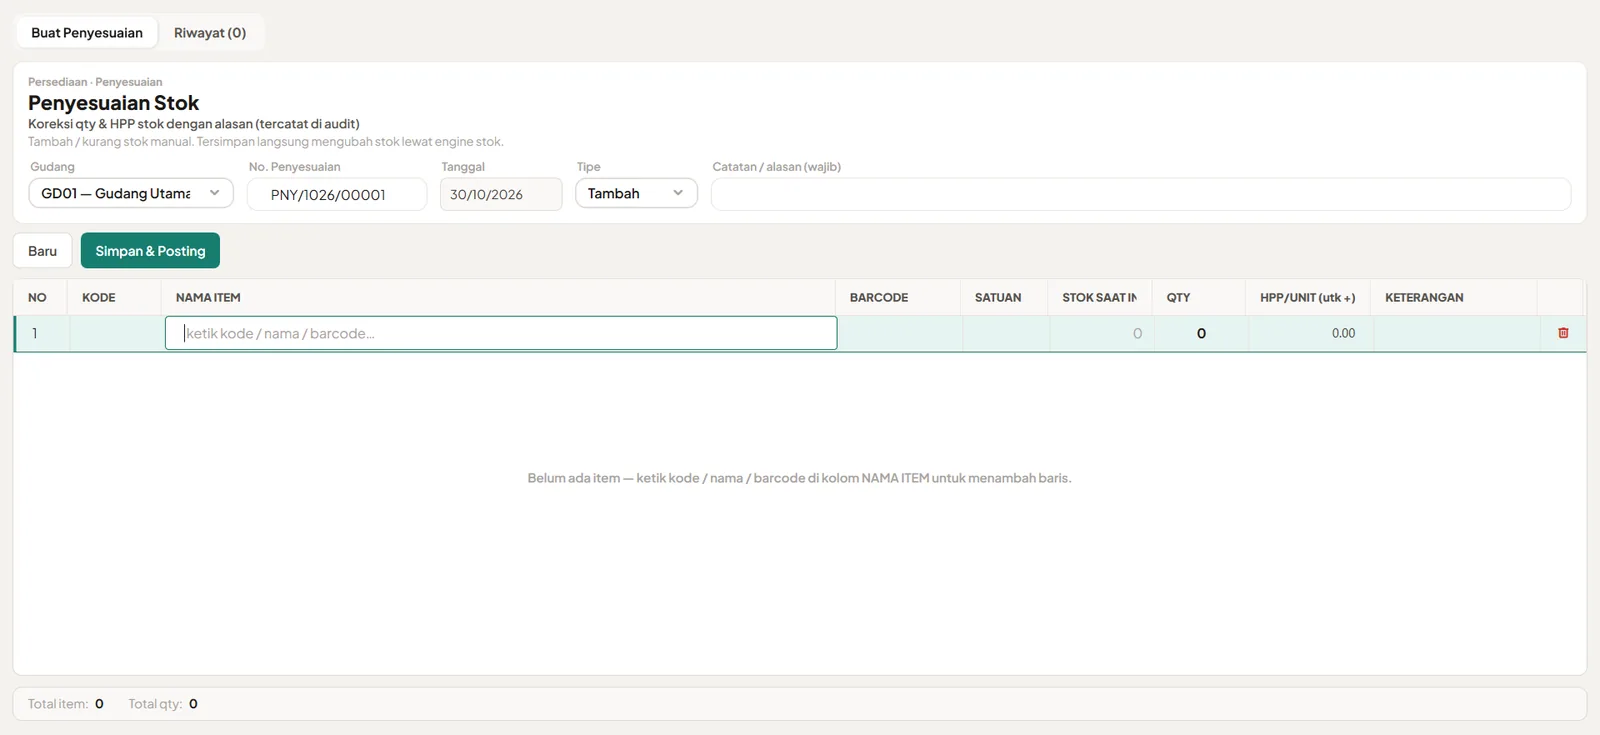Viewport: 1600px width, 735px height.
Task: Switch to the Buat Penyesuaian tab
Action: point(87,33)
